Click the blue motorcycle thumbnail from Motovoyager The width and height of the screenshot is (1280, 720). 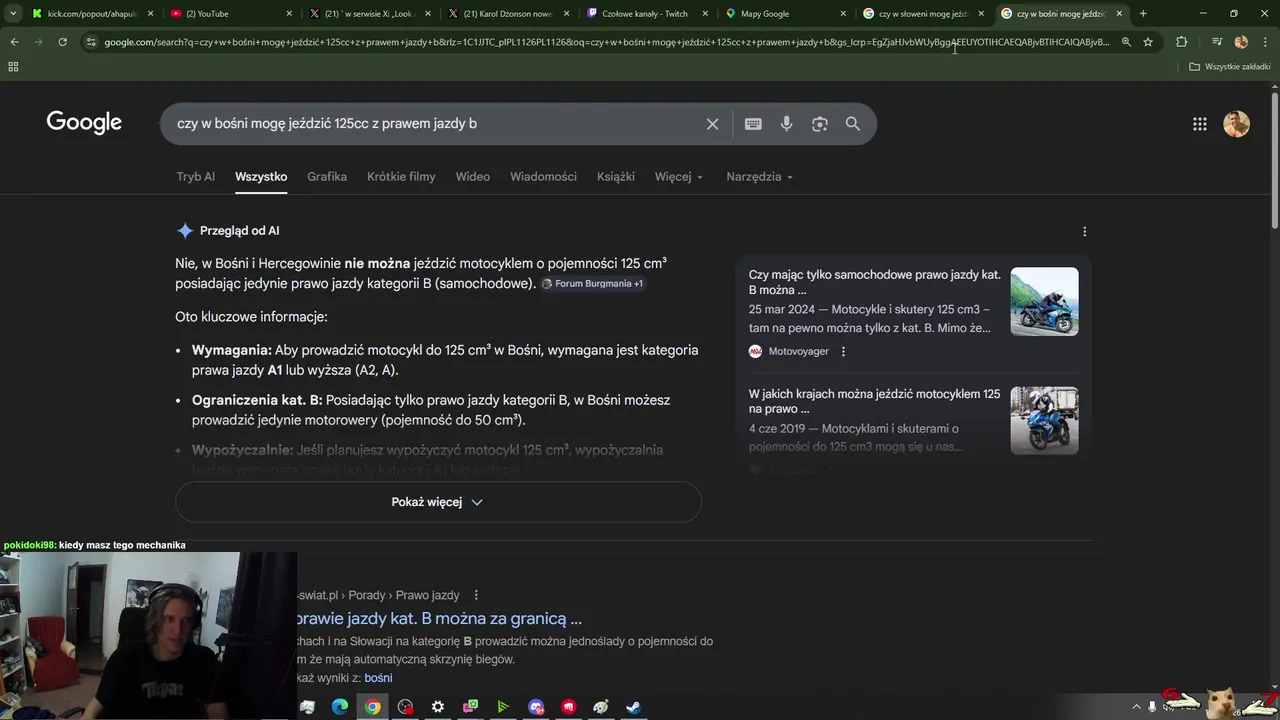point(1044,301)
